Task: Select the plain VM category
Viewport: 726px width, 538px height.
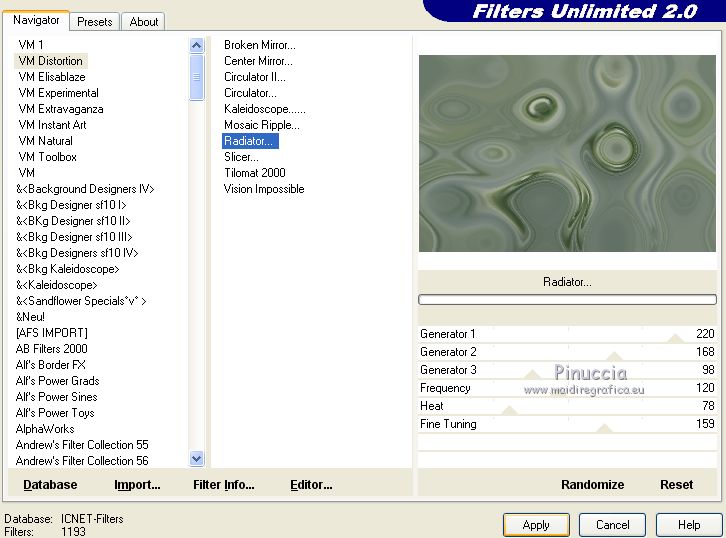Action: [x=26, y=173]
